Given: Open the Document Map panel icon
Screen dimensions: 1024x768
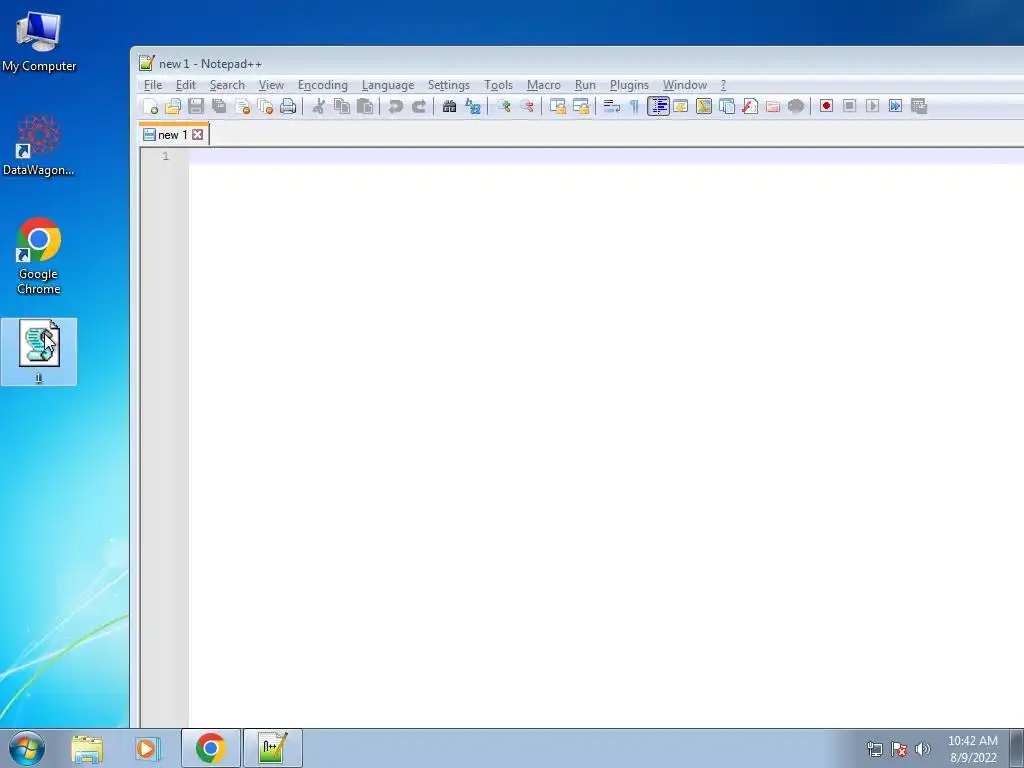Looking at the screenshot, I should (x=703, y=106).
